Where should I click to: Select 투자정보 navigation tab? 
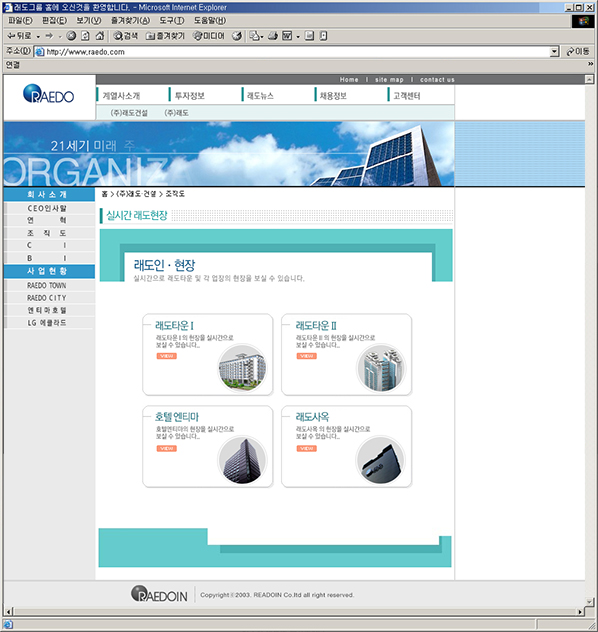click(x=190, y=96)
